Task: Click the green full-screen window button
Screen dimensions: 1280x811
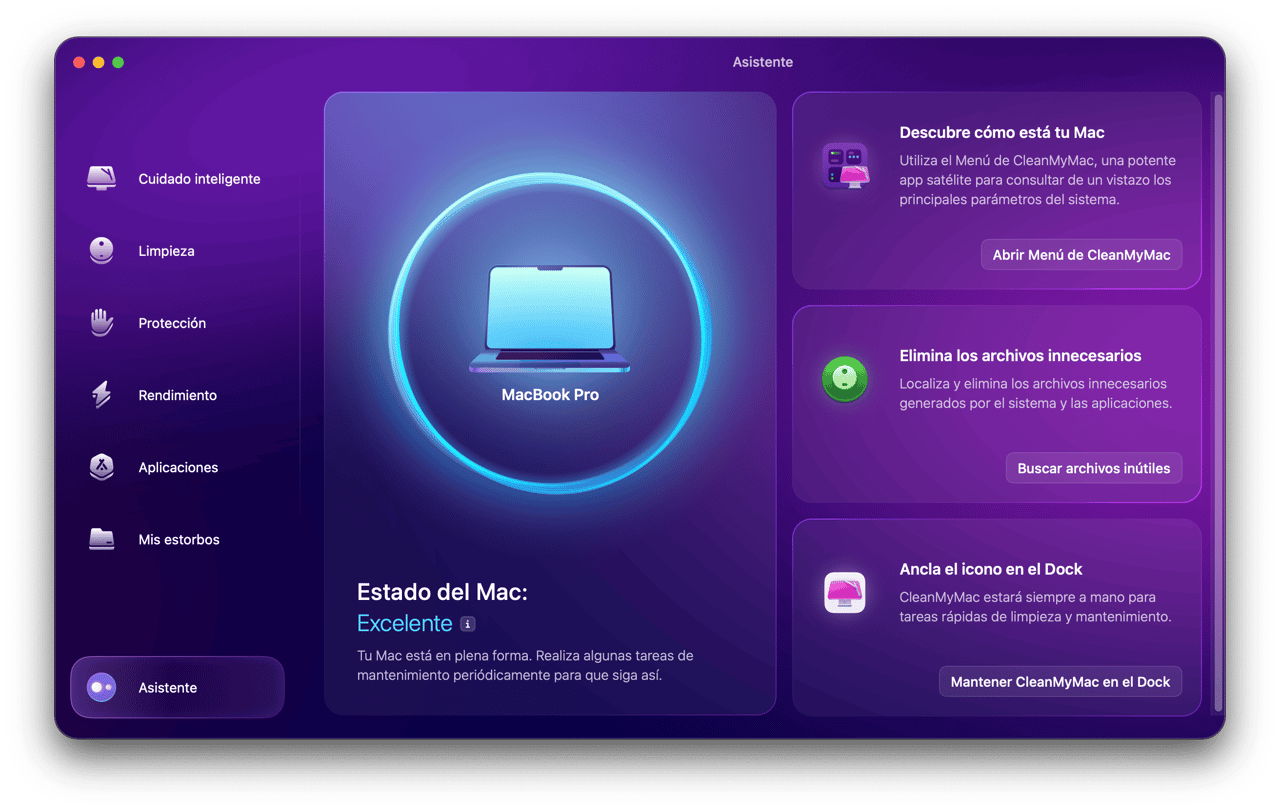Action: tap(118, 62)
